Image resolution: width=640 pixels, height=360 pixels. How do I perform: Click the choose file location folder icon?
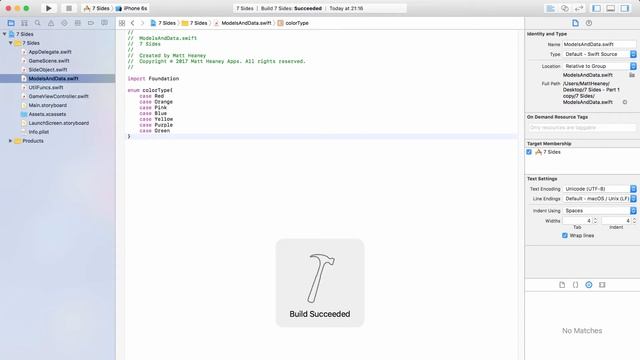coord(632,75)
